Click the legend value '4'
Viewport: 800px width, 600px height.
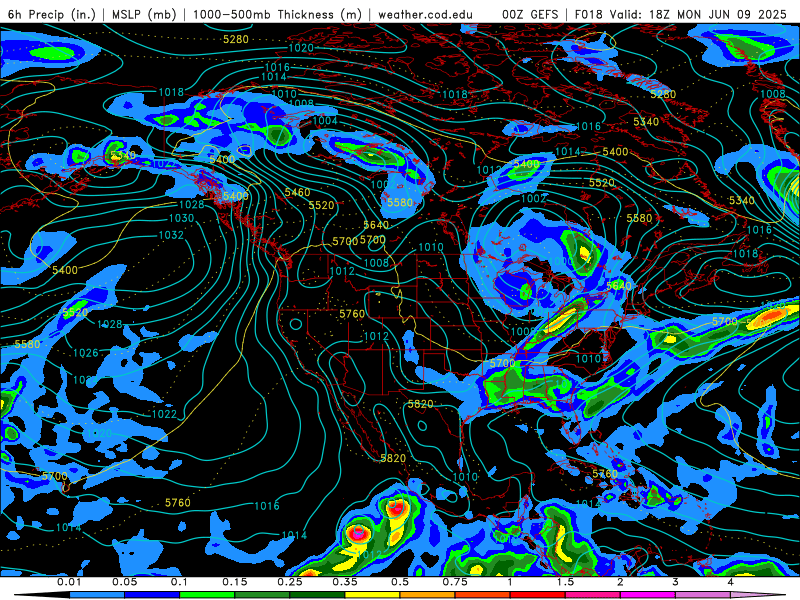(x=730, y=582)
